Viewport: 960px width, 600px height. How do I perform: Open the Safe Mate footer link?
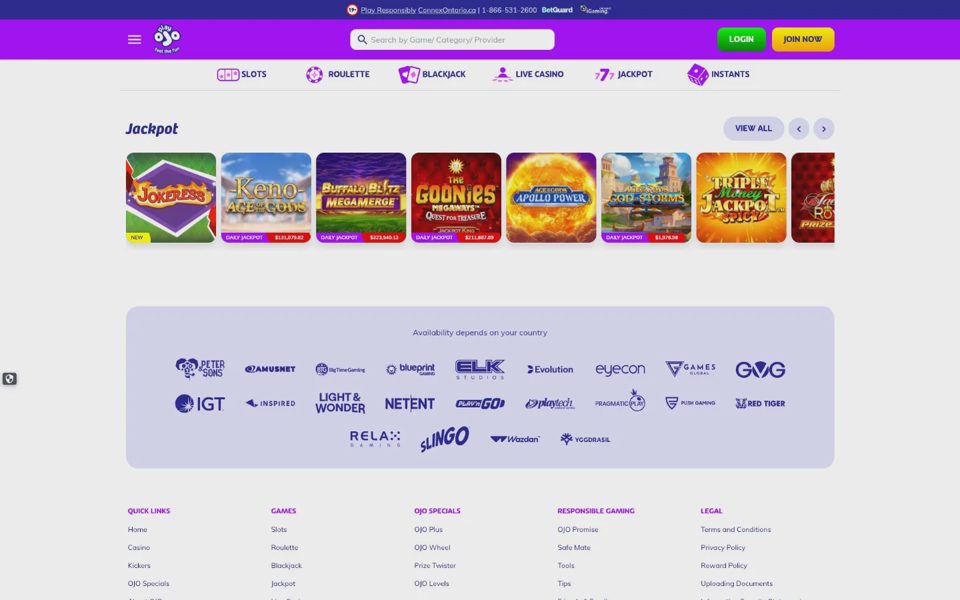click(x=574, y=547)
